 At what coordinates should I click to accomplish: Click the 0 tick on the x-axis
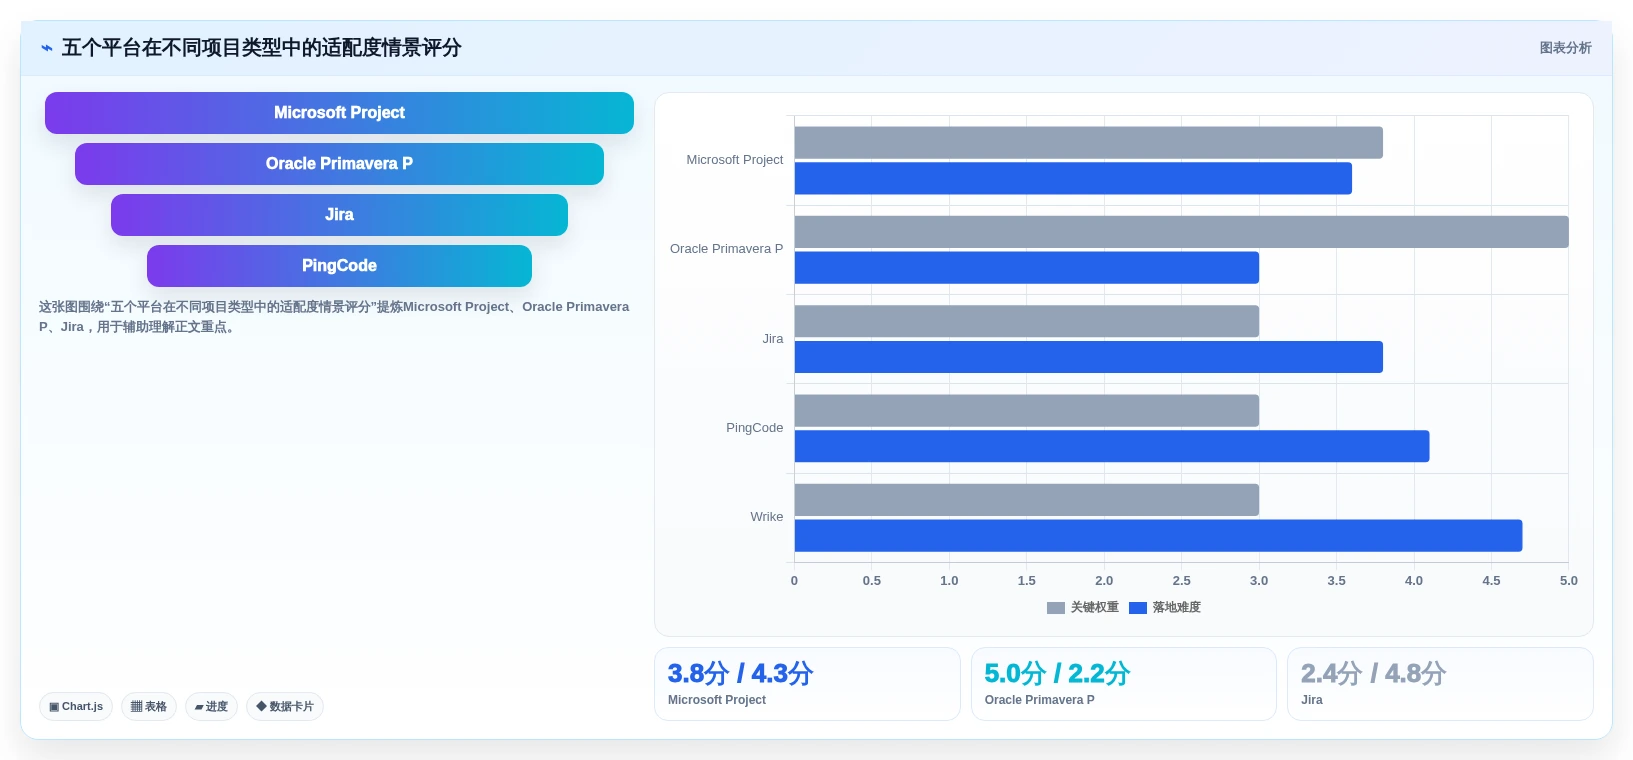click(x=795, y=581)
